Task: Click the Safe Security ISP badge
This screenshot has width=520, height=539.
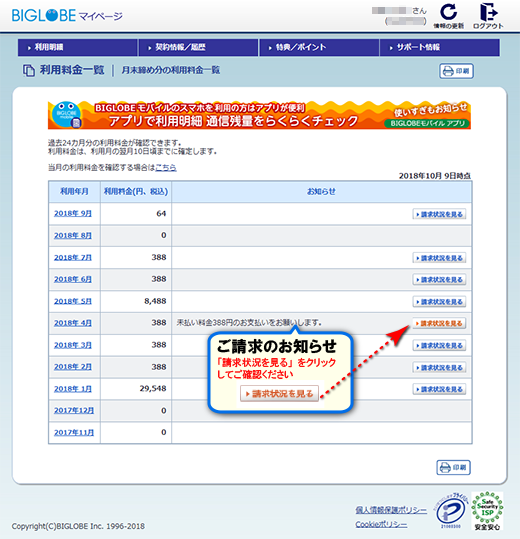Action: [487, 511]
